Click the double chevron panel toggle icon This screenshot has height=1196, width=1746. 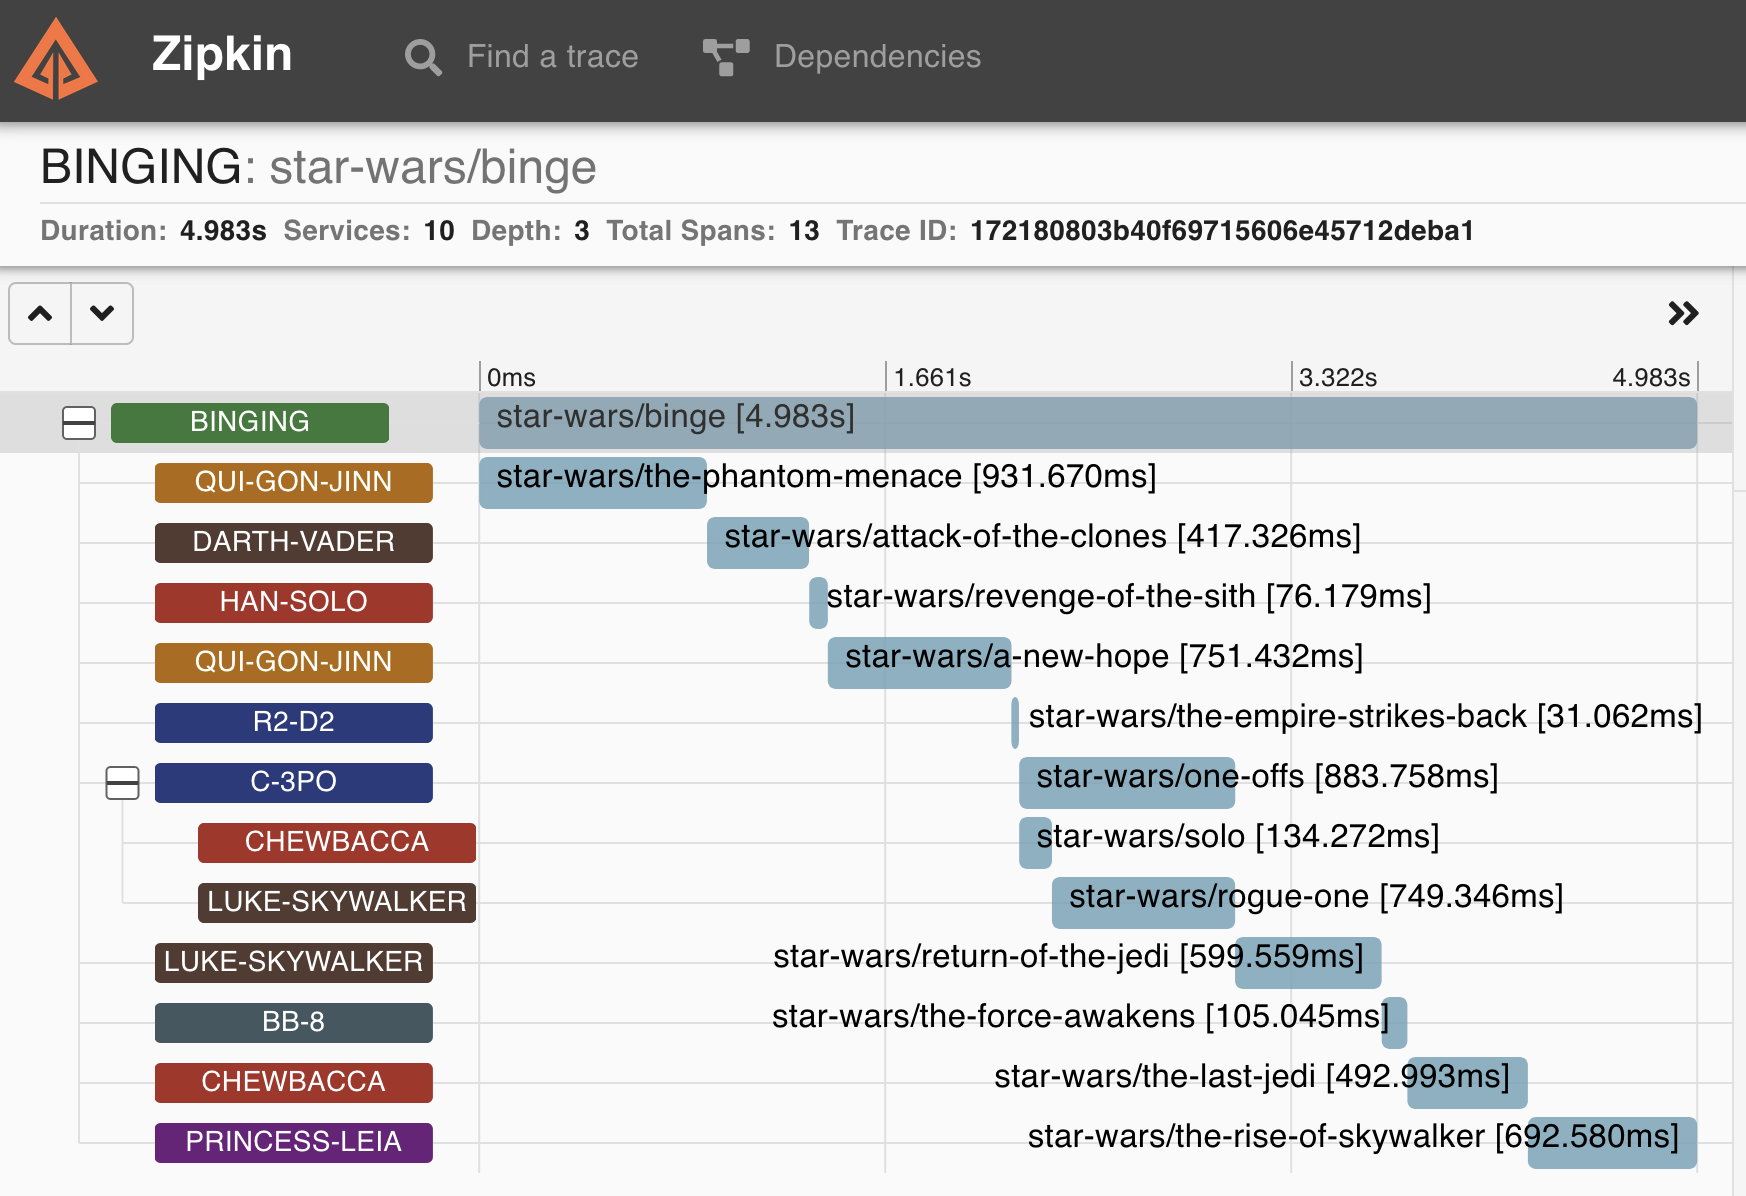(1683, 313)
